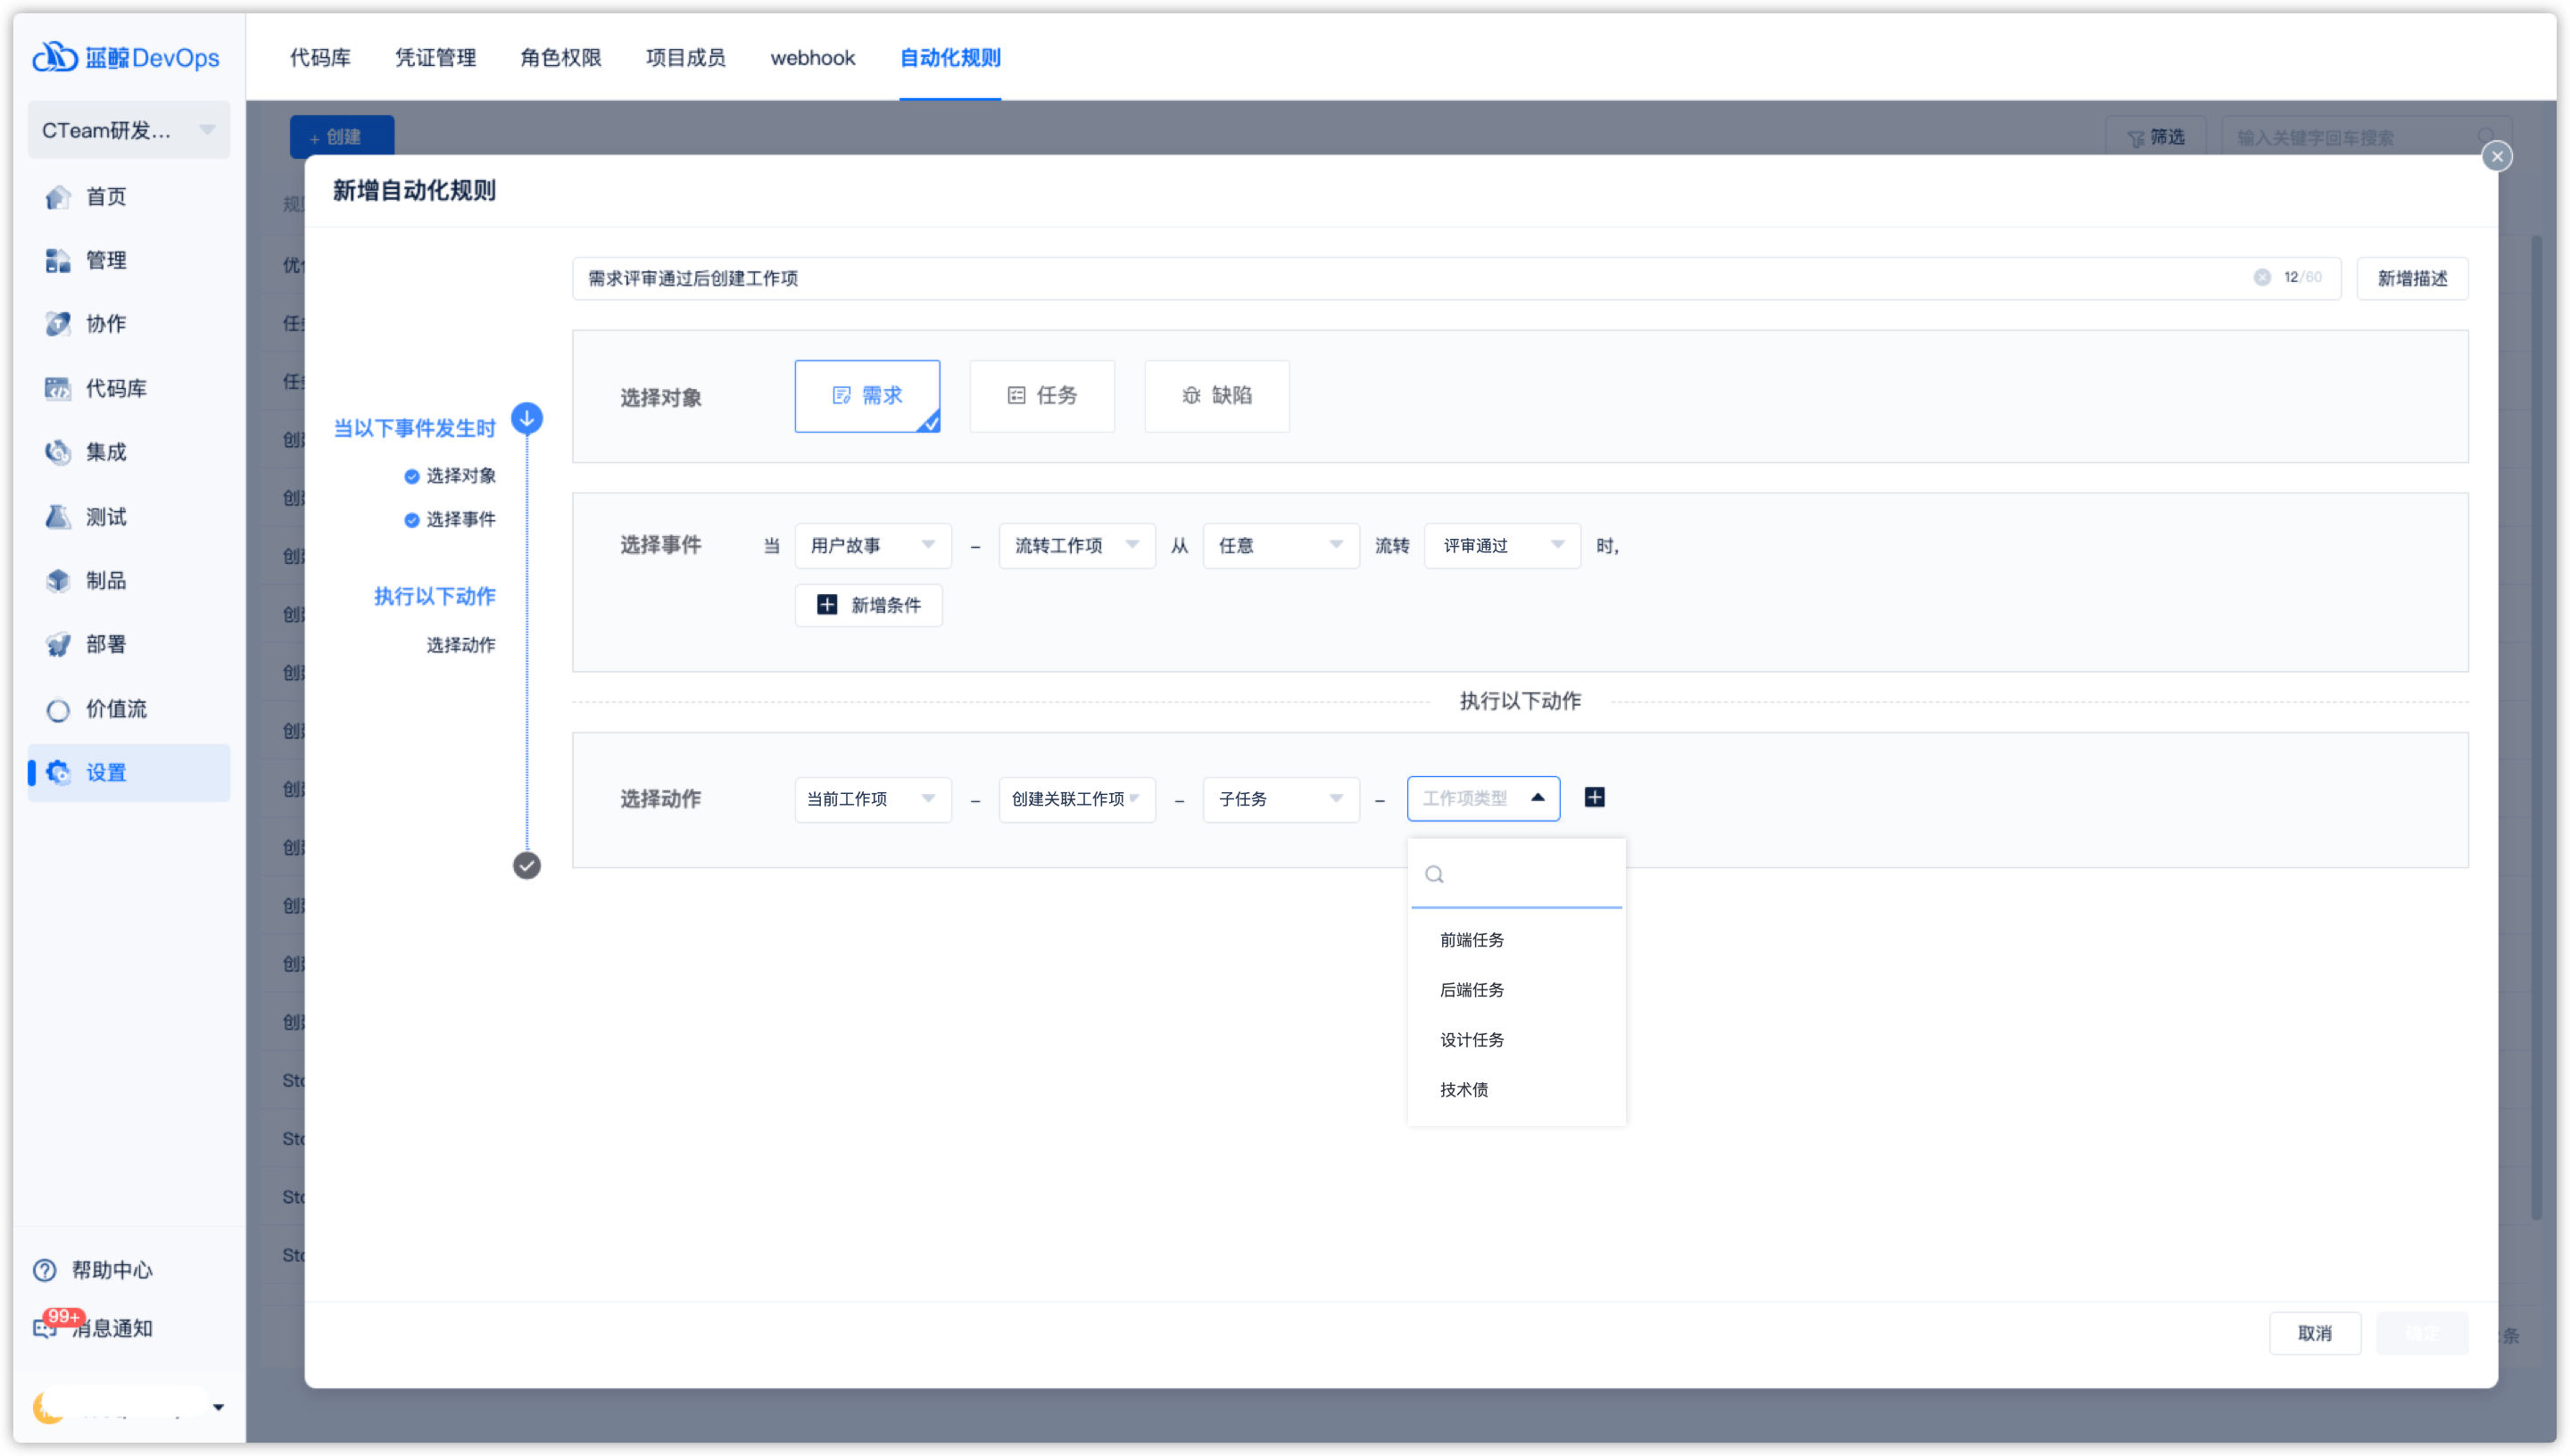This screenshot has height=1456, width=2570.
Task: Click the plus icon after 工作项类型
Action: pos(1595,798)
